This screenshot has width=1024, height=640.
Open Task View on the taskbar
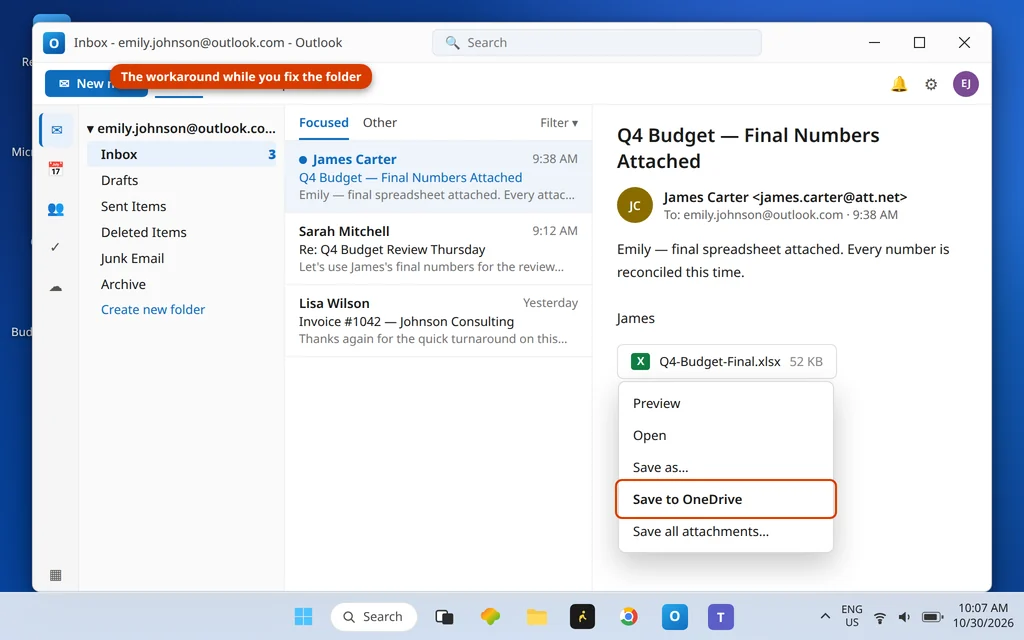click(x=444, y=616)
